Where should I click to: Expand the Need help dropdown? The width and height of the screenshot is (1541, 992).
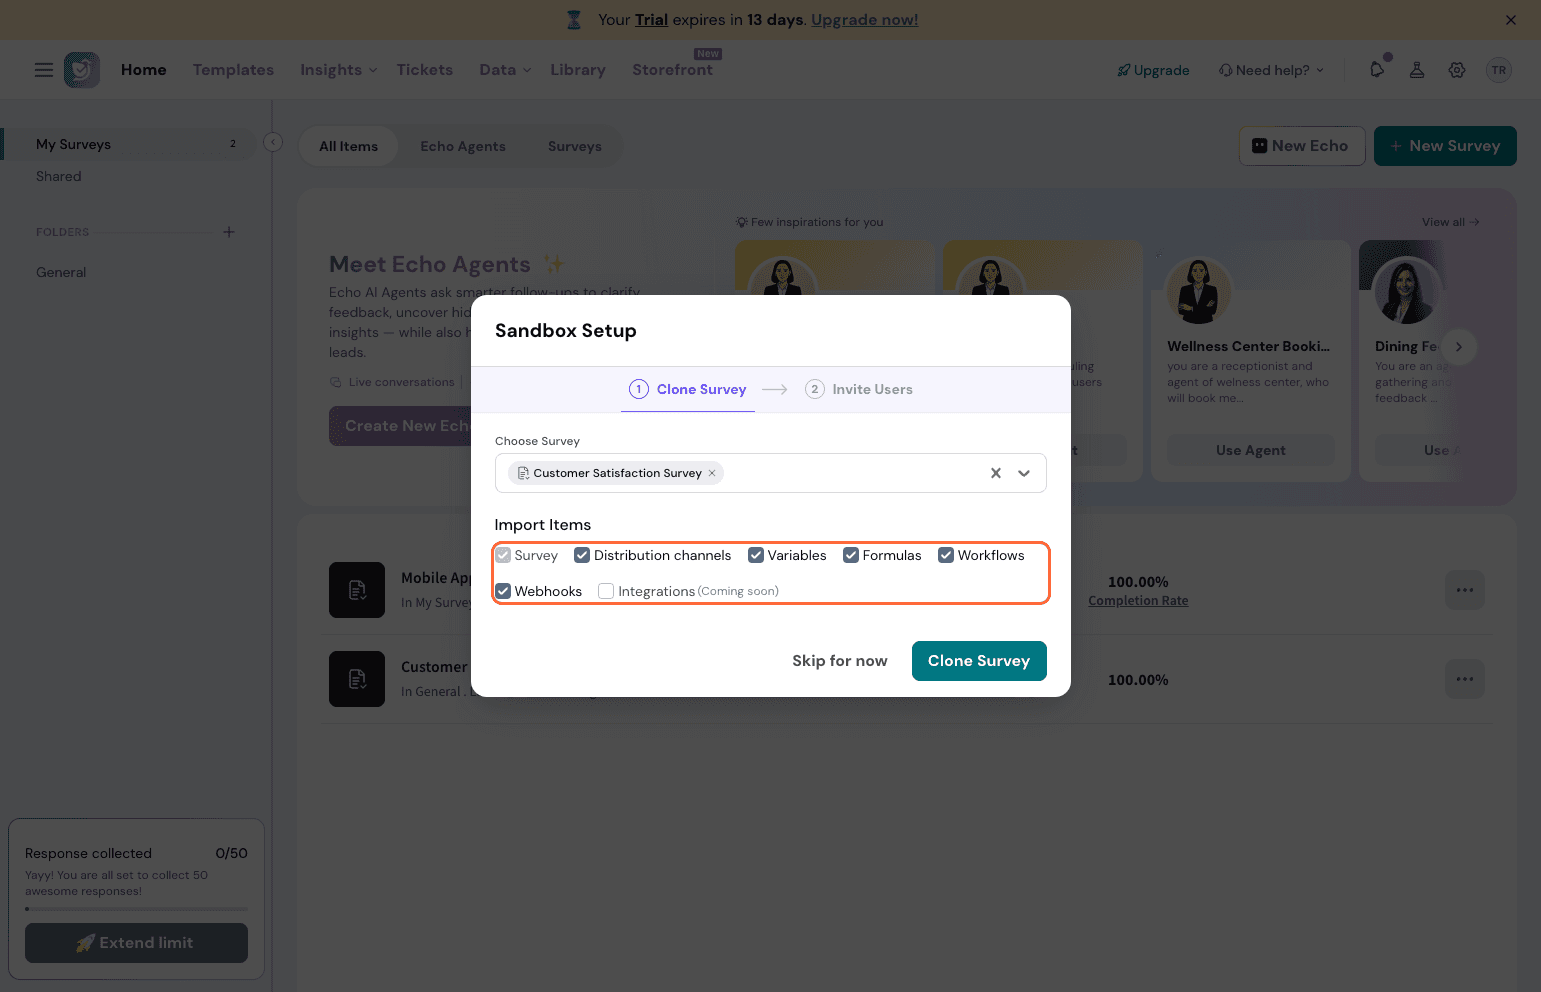[1272, 70]
